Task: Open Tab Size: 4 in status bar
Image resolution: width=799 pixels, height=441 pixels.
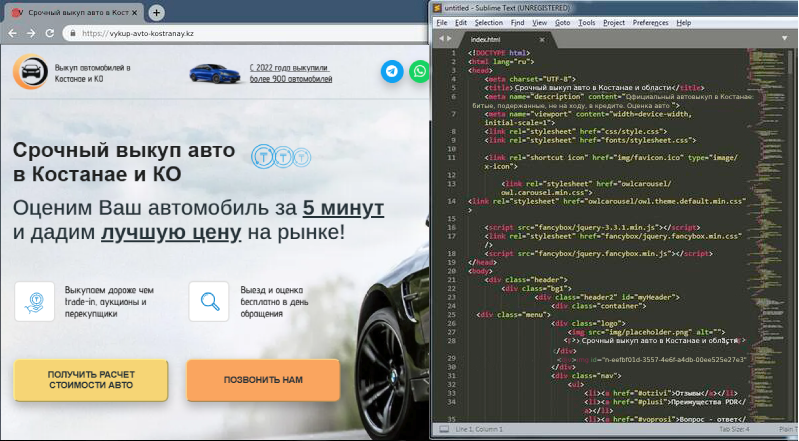Action: pyautogui.click(x=734, y=429)
